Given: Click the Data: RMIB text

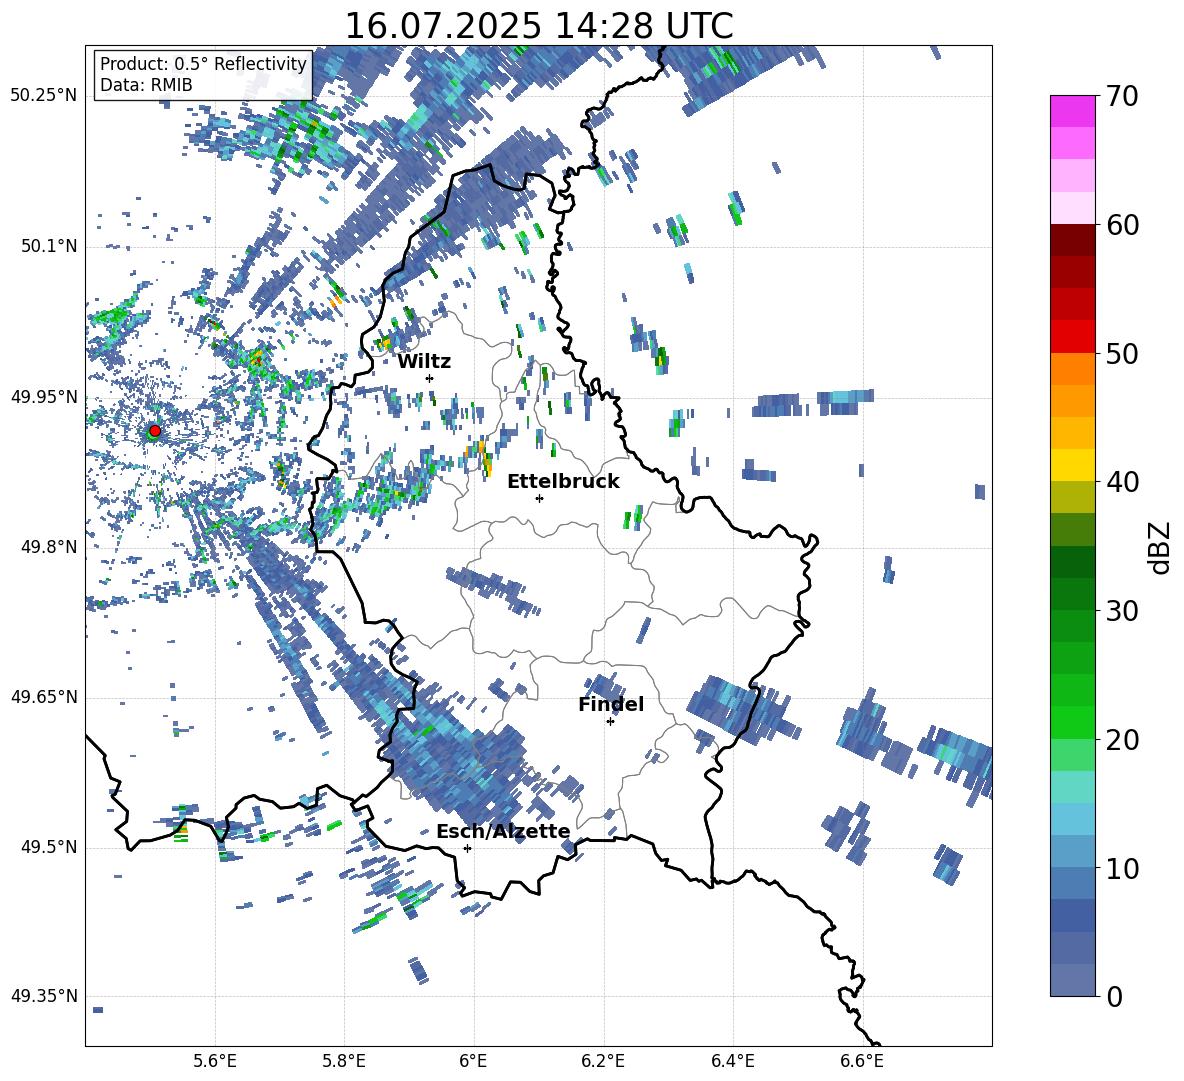Looking at the screenshot, I should click(x=146, y=85).
